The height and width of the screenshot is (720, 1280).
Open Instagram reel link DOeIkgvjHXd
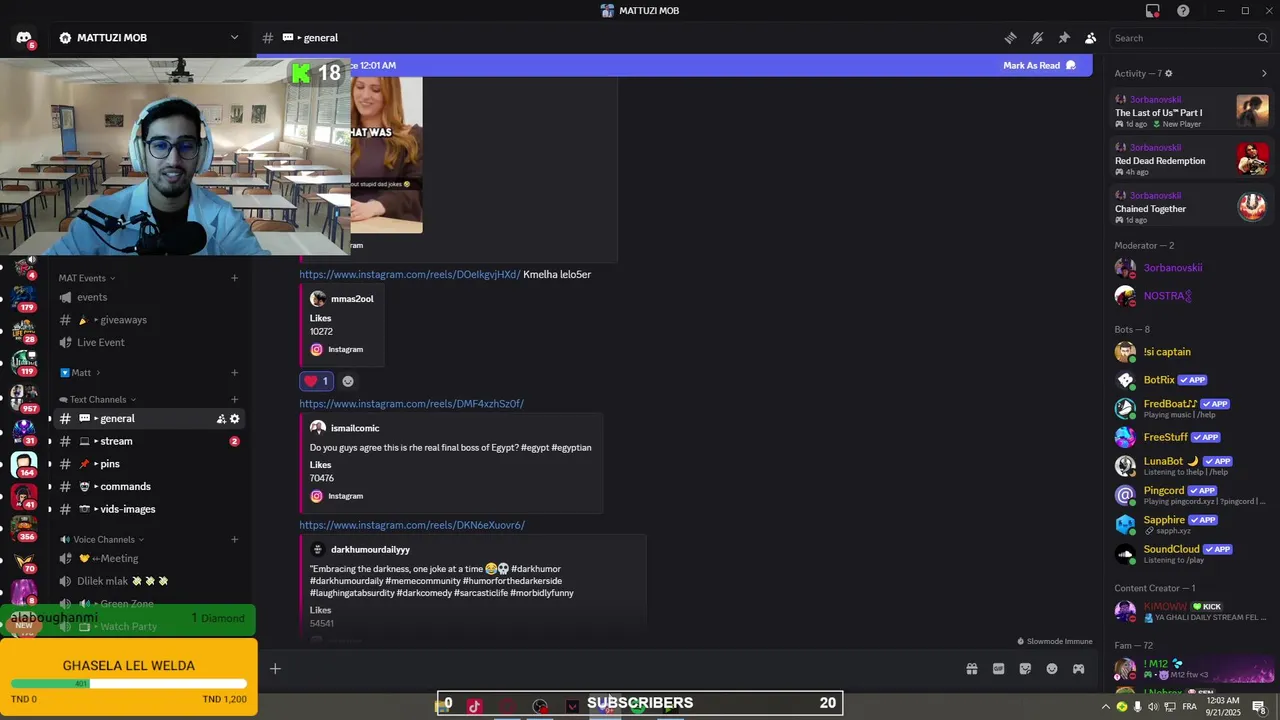coord(410,275)
